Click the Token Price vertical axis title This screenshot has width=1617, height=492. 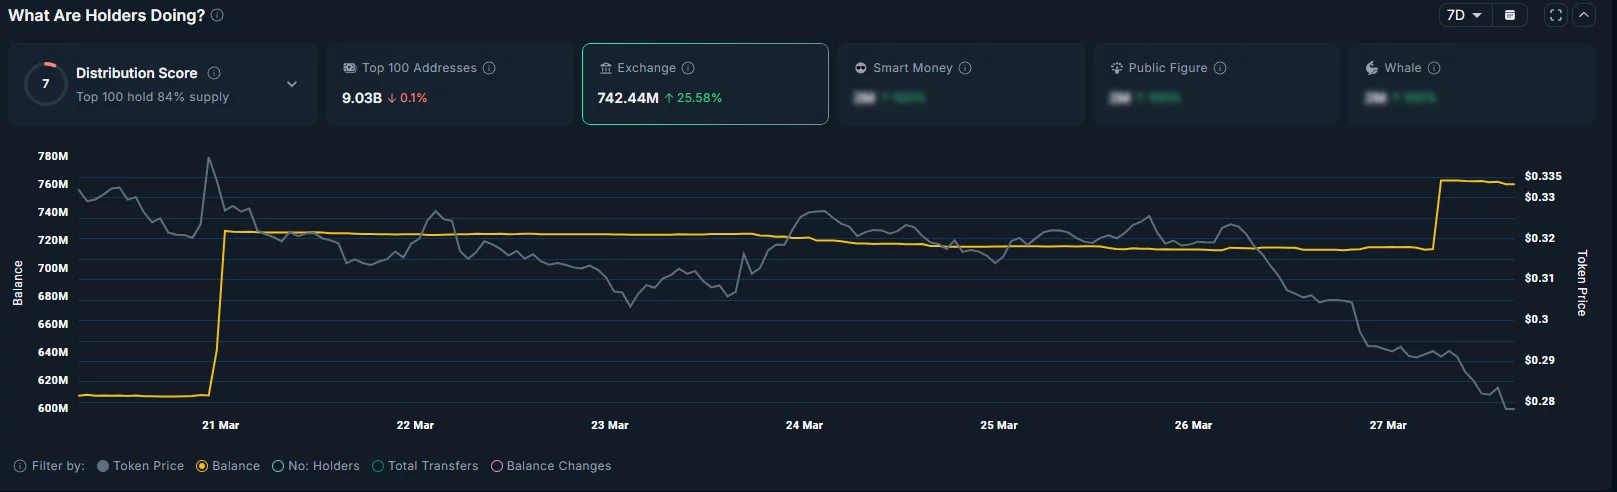tap(1582, 283)
